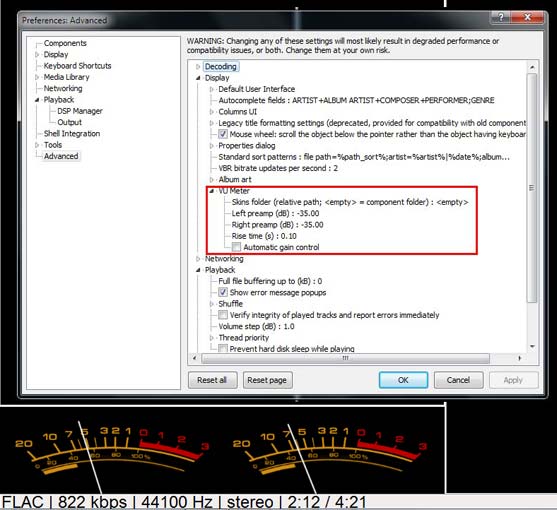Toggle Mouse wheel scroll object checkbox
Screen dimensions: 557x510
coord(223,134)
